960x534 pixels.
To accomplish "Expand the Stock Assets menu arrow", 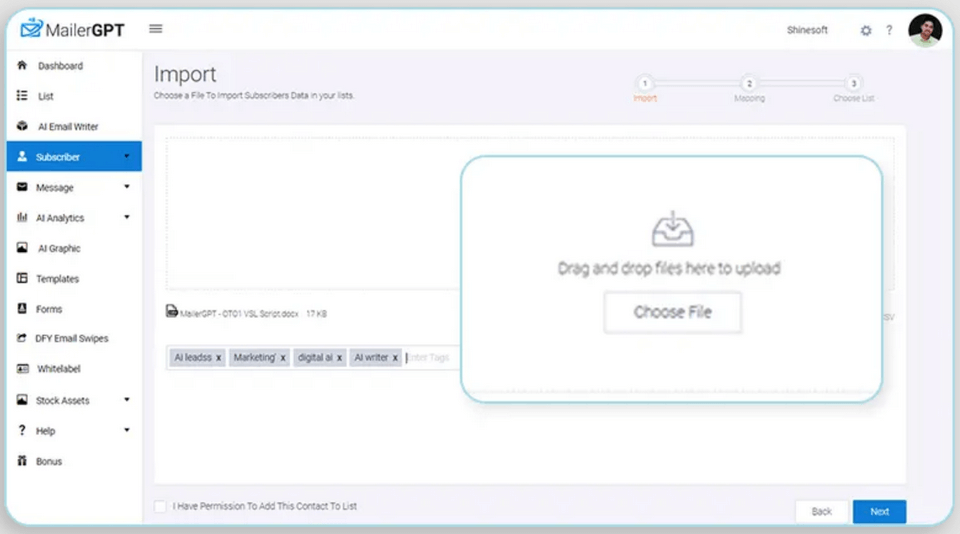I will [127, 399].
